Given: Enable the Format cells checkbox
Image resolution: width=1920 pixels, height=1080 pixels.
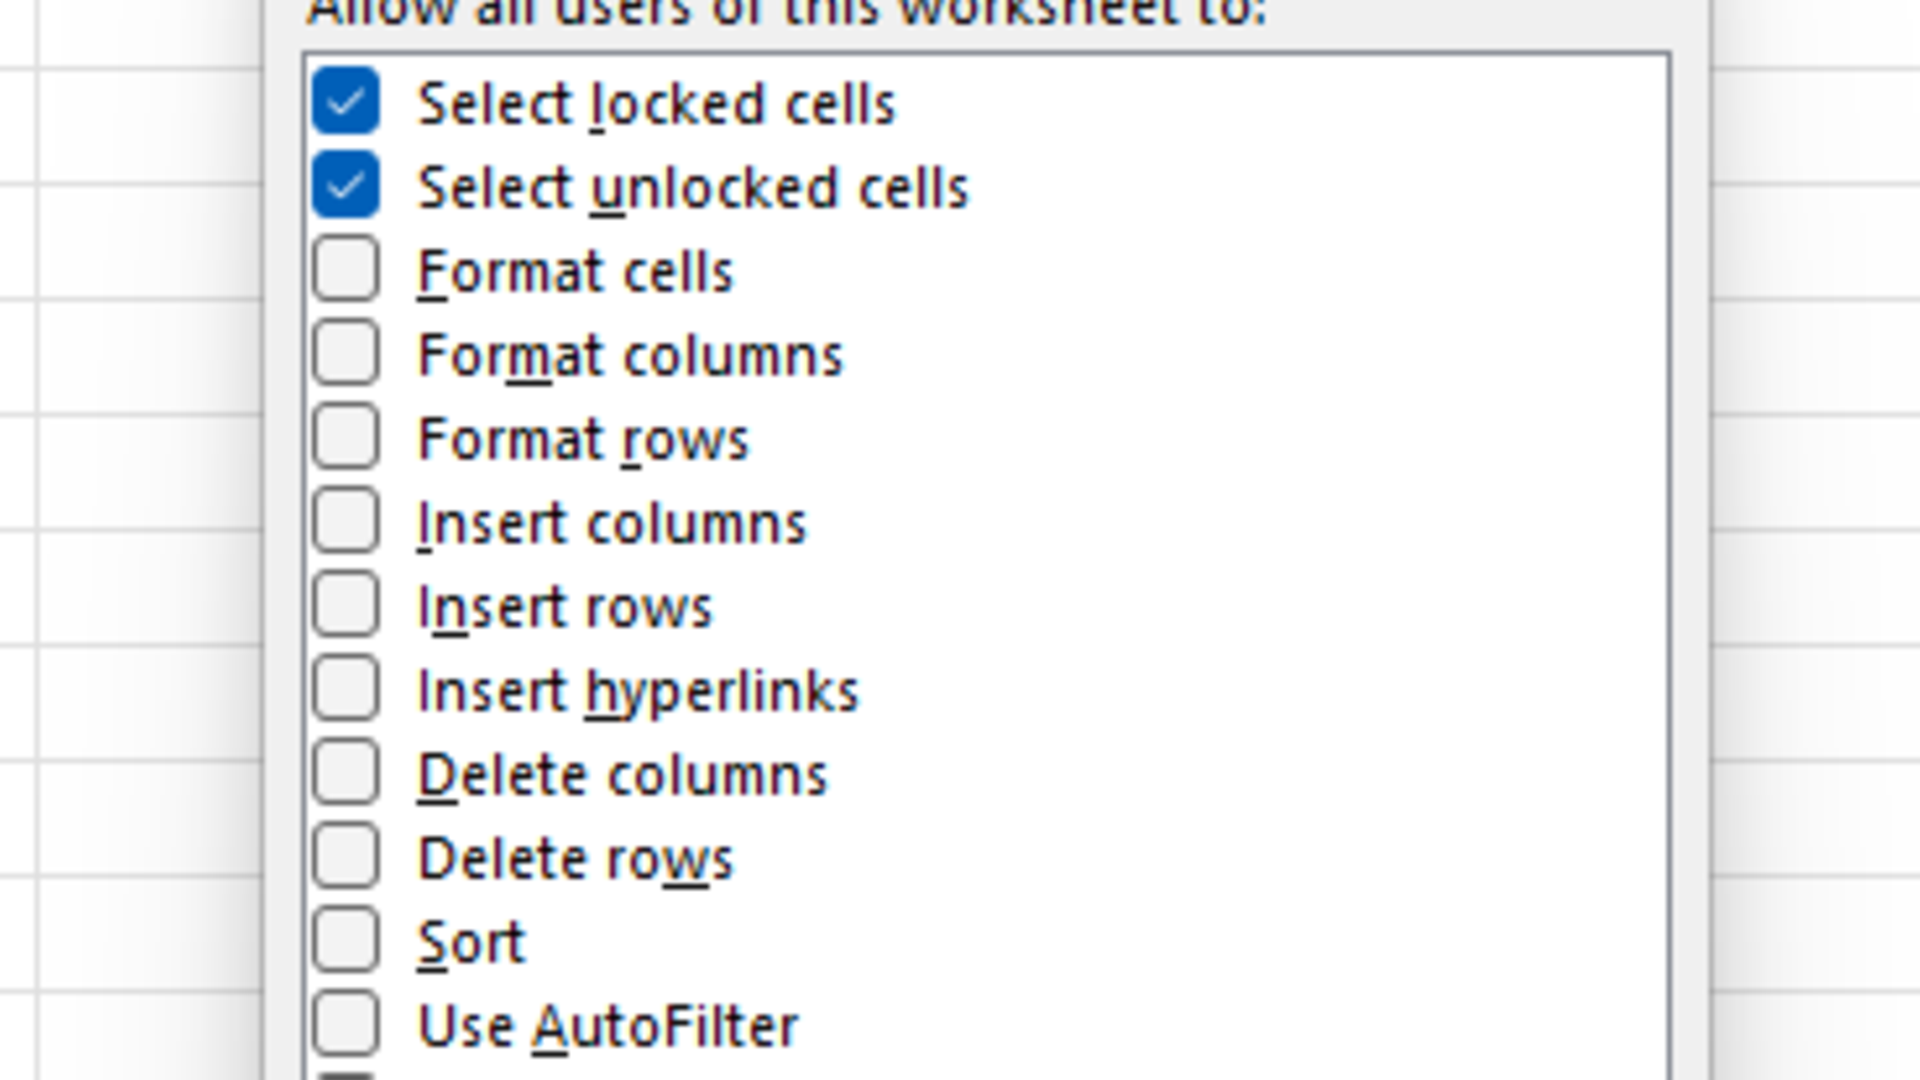Looking at the screenshot, I should (345, 269).
